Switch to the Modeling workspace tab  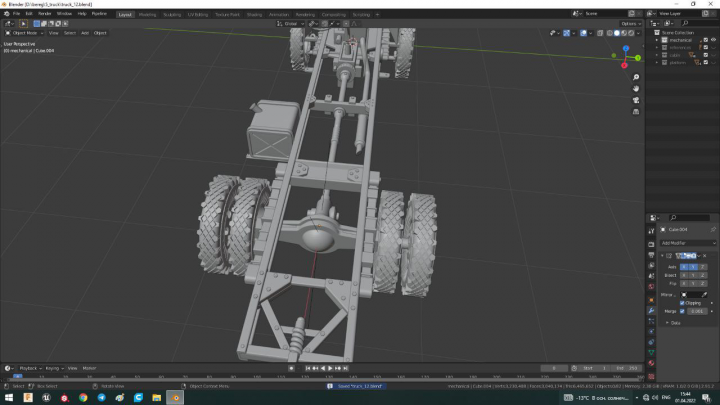[x=147, y=15]
